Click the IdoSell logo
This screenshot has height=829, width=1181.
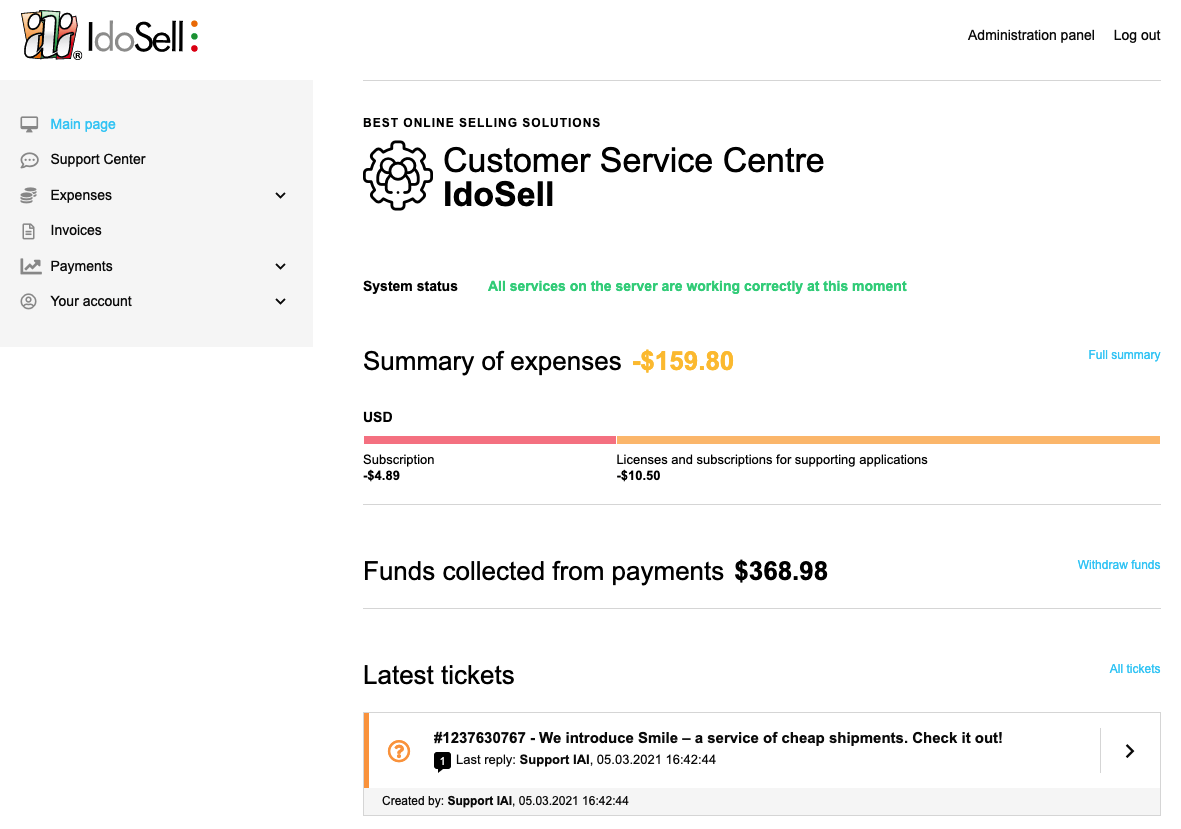tap(109, 35)
